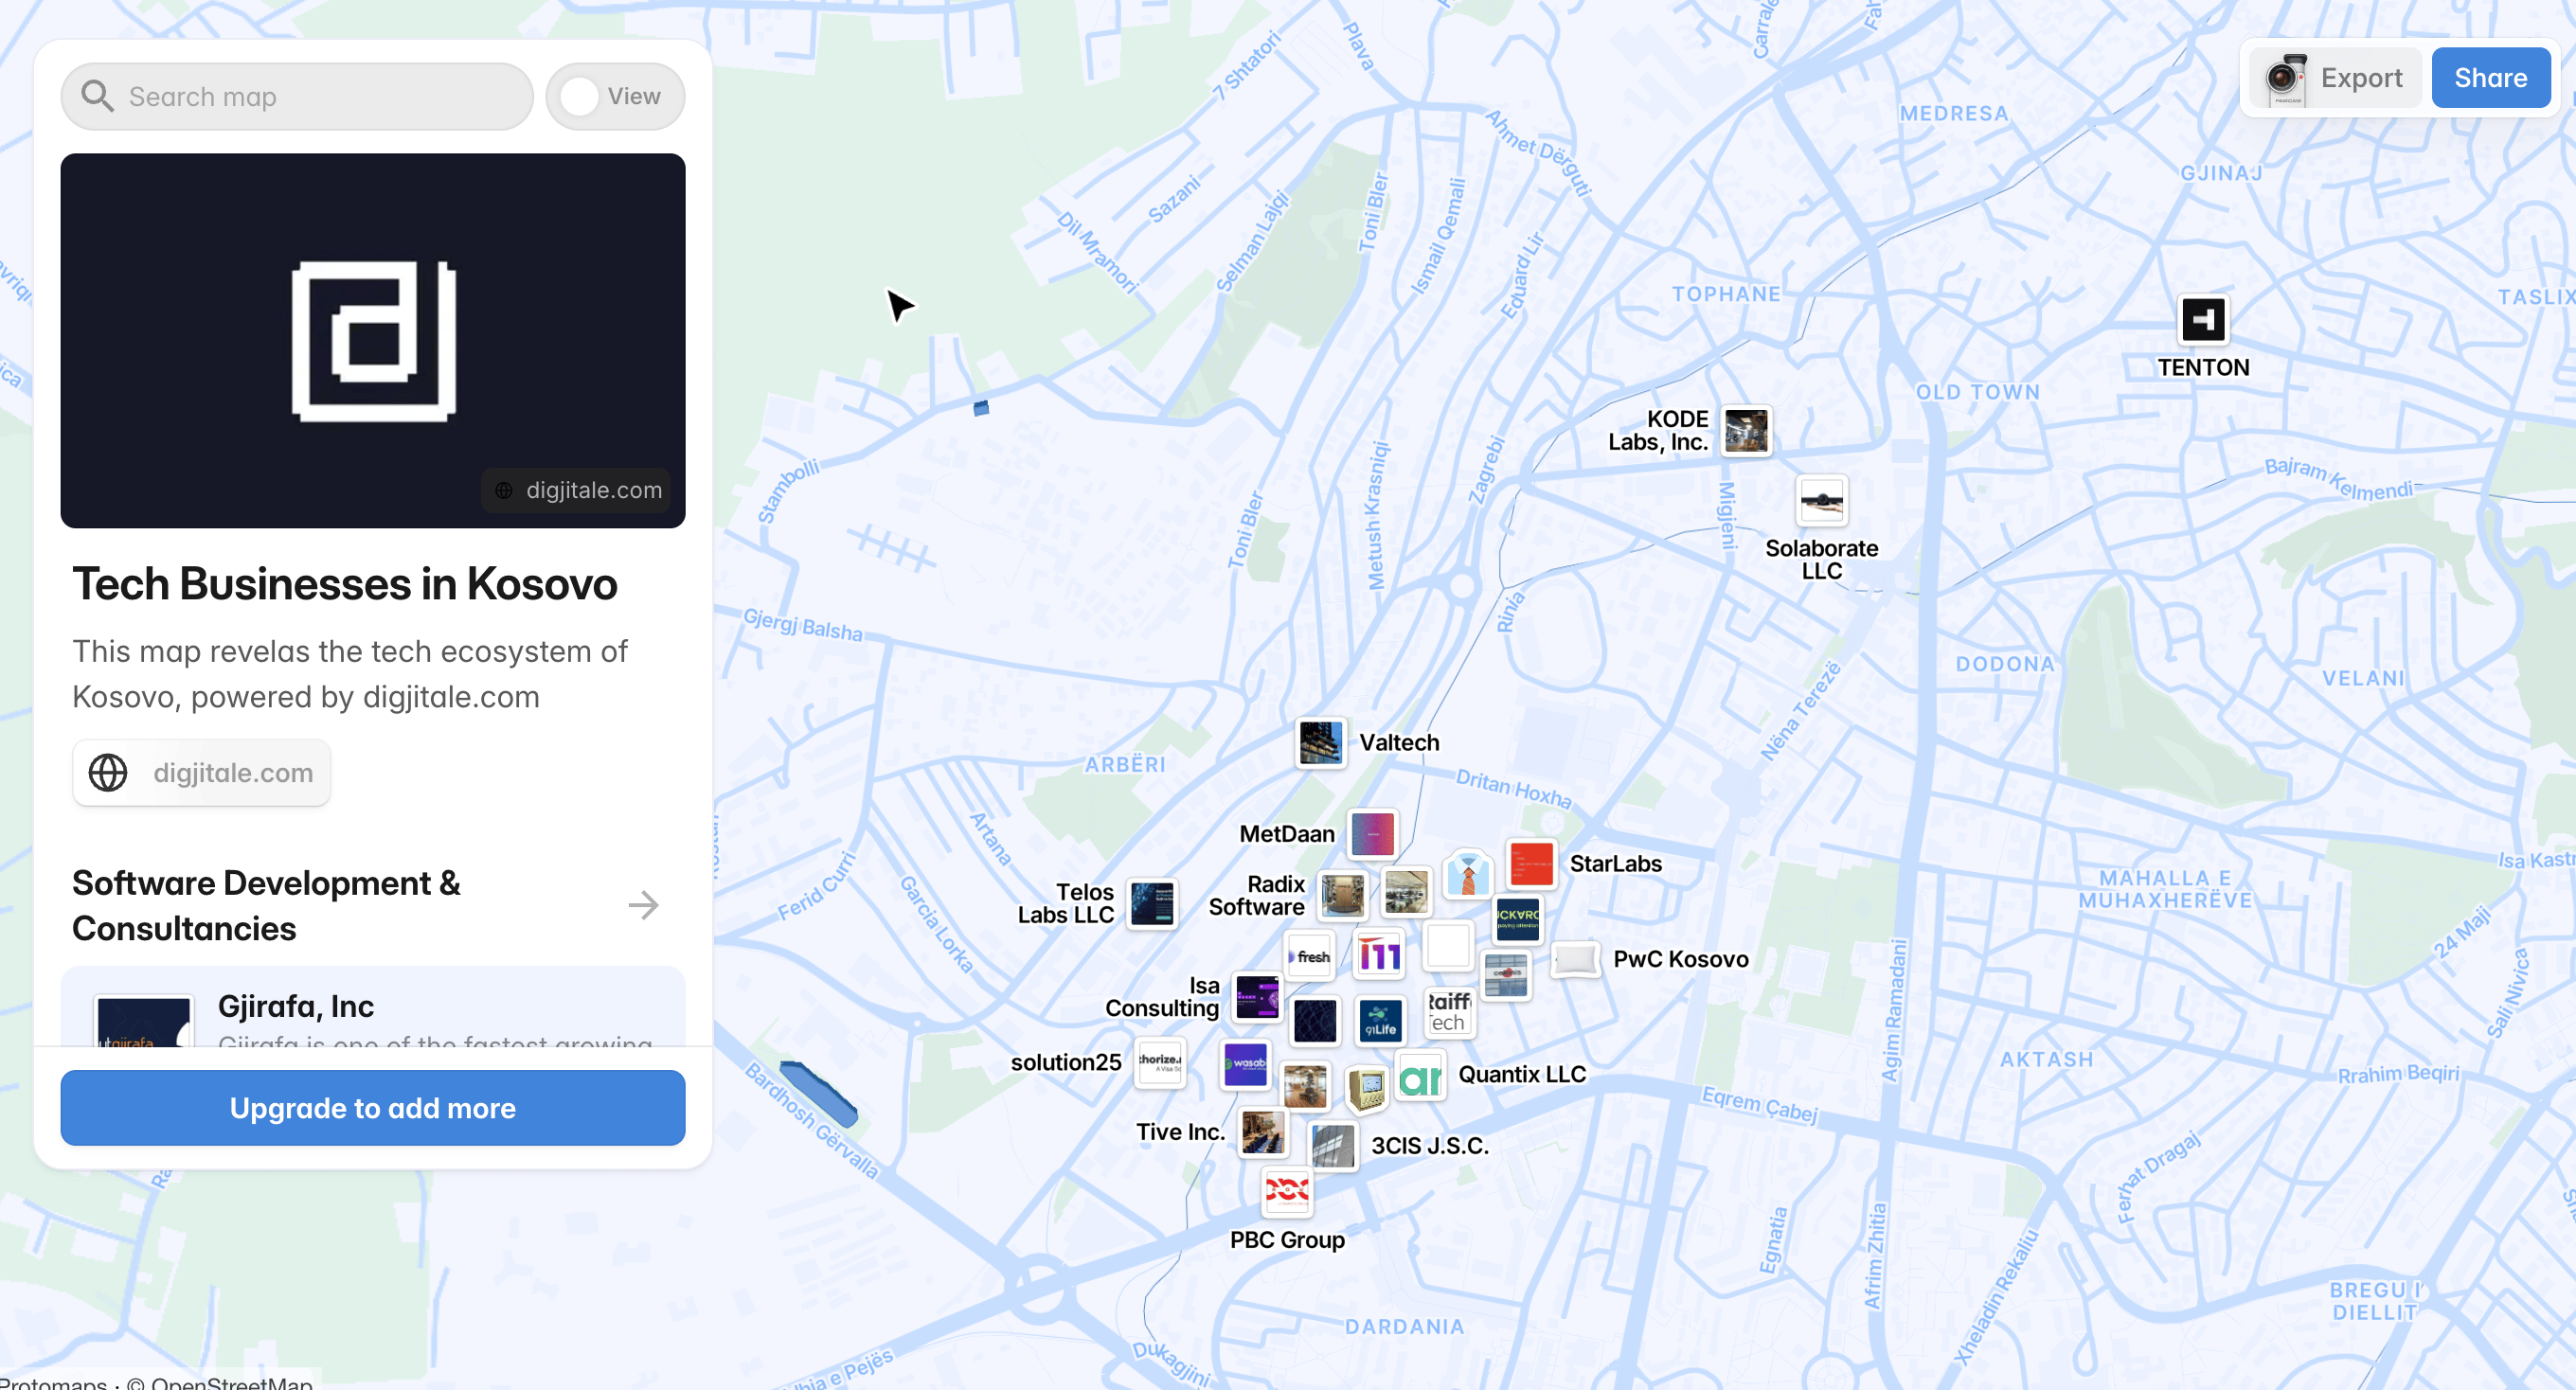Click the Share button
This screenshot has width=2576, height=1390.
click(2489, 77)
